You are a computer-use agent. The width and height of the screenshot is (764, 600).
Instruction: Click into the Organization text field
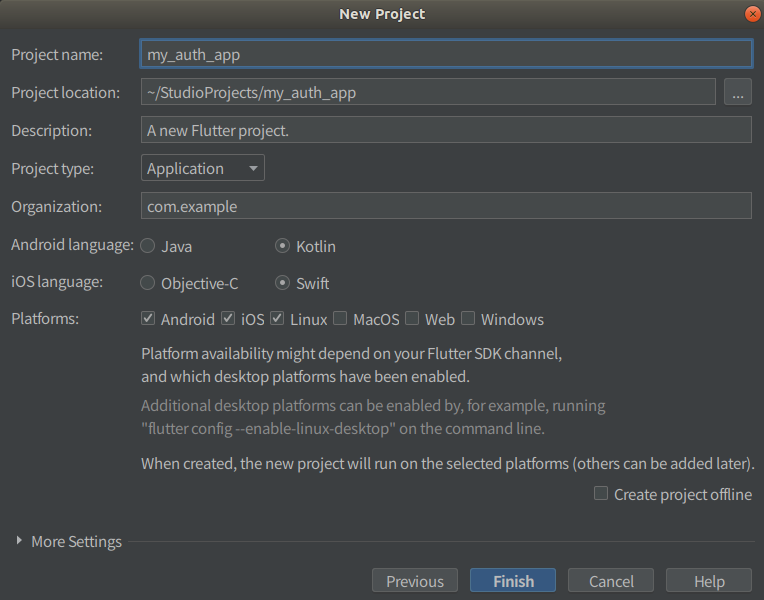[446, 206]
